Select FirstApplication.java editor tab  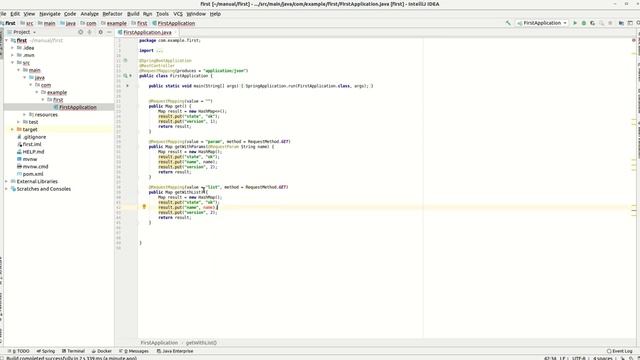tap(147, 32)
